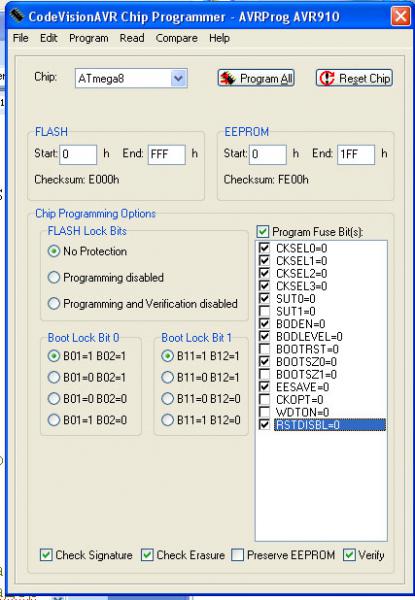This screenshot has width=415, height=600.
Task: Click the EEPROM 'Checksum: FE00h' text
Action: pyautogui.click(x=266, y=179)
